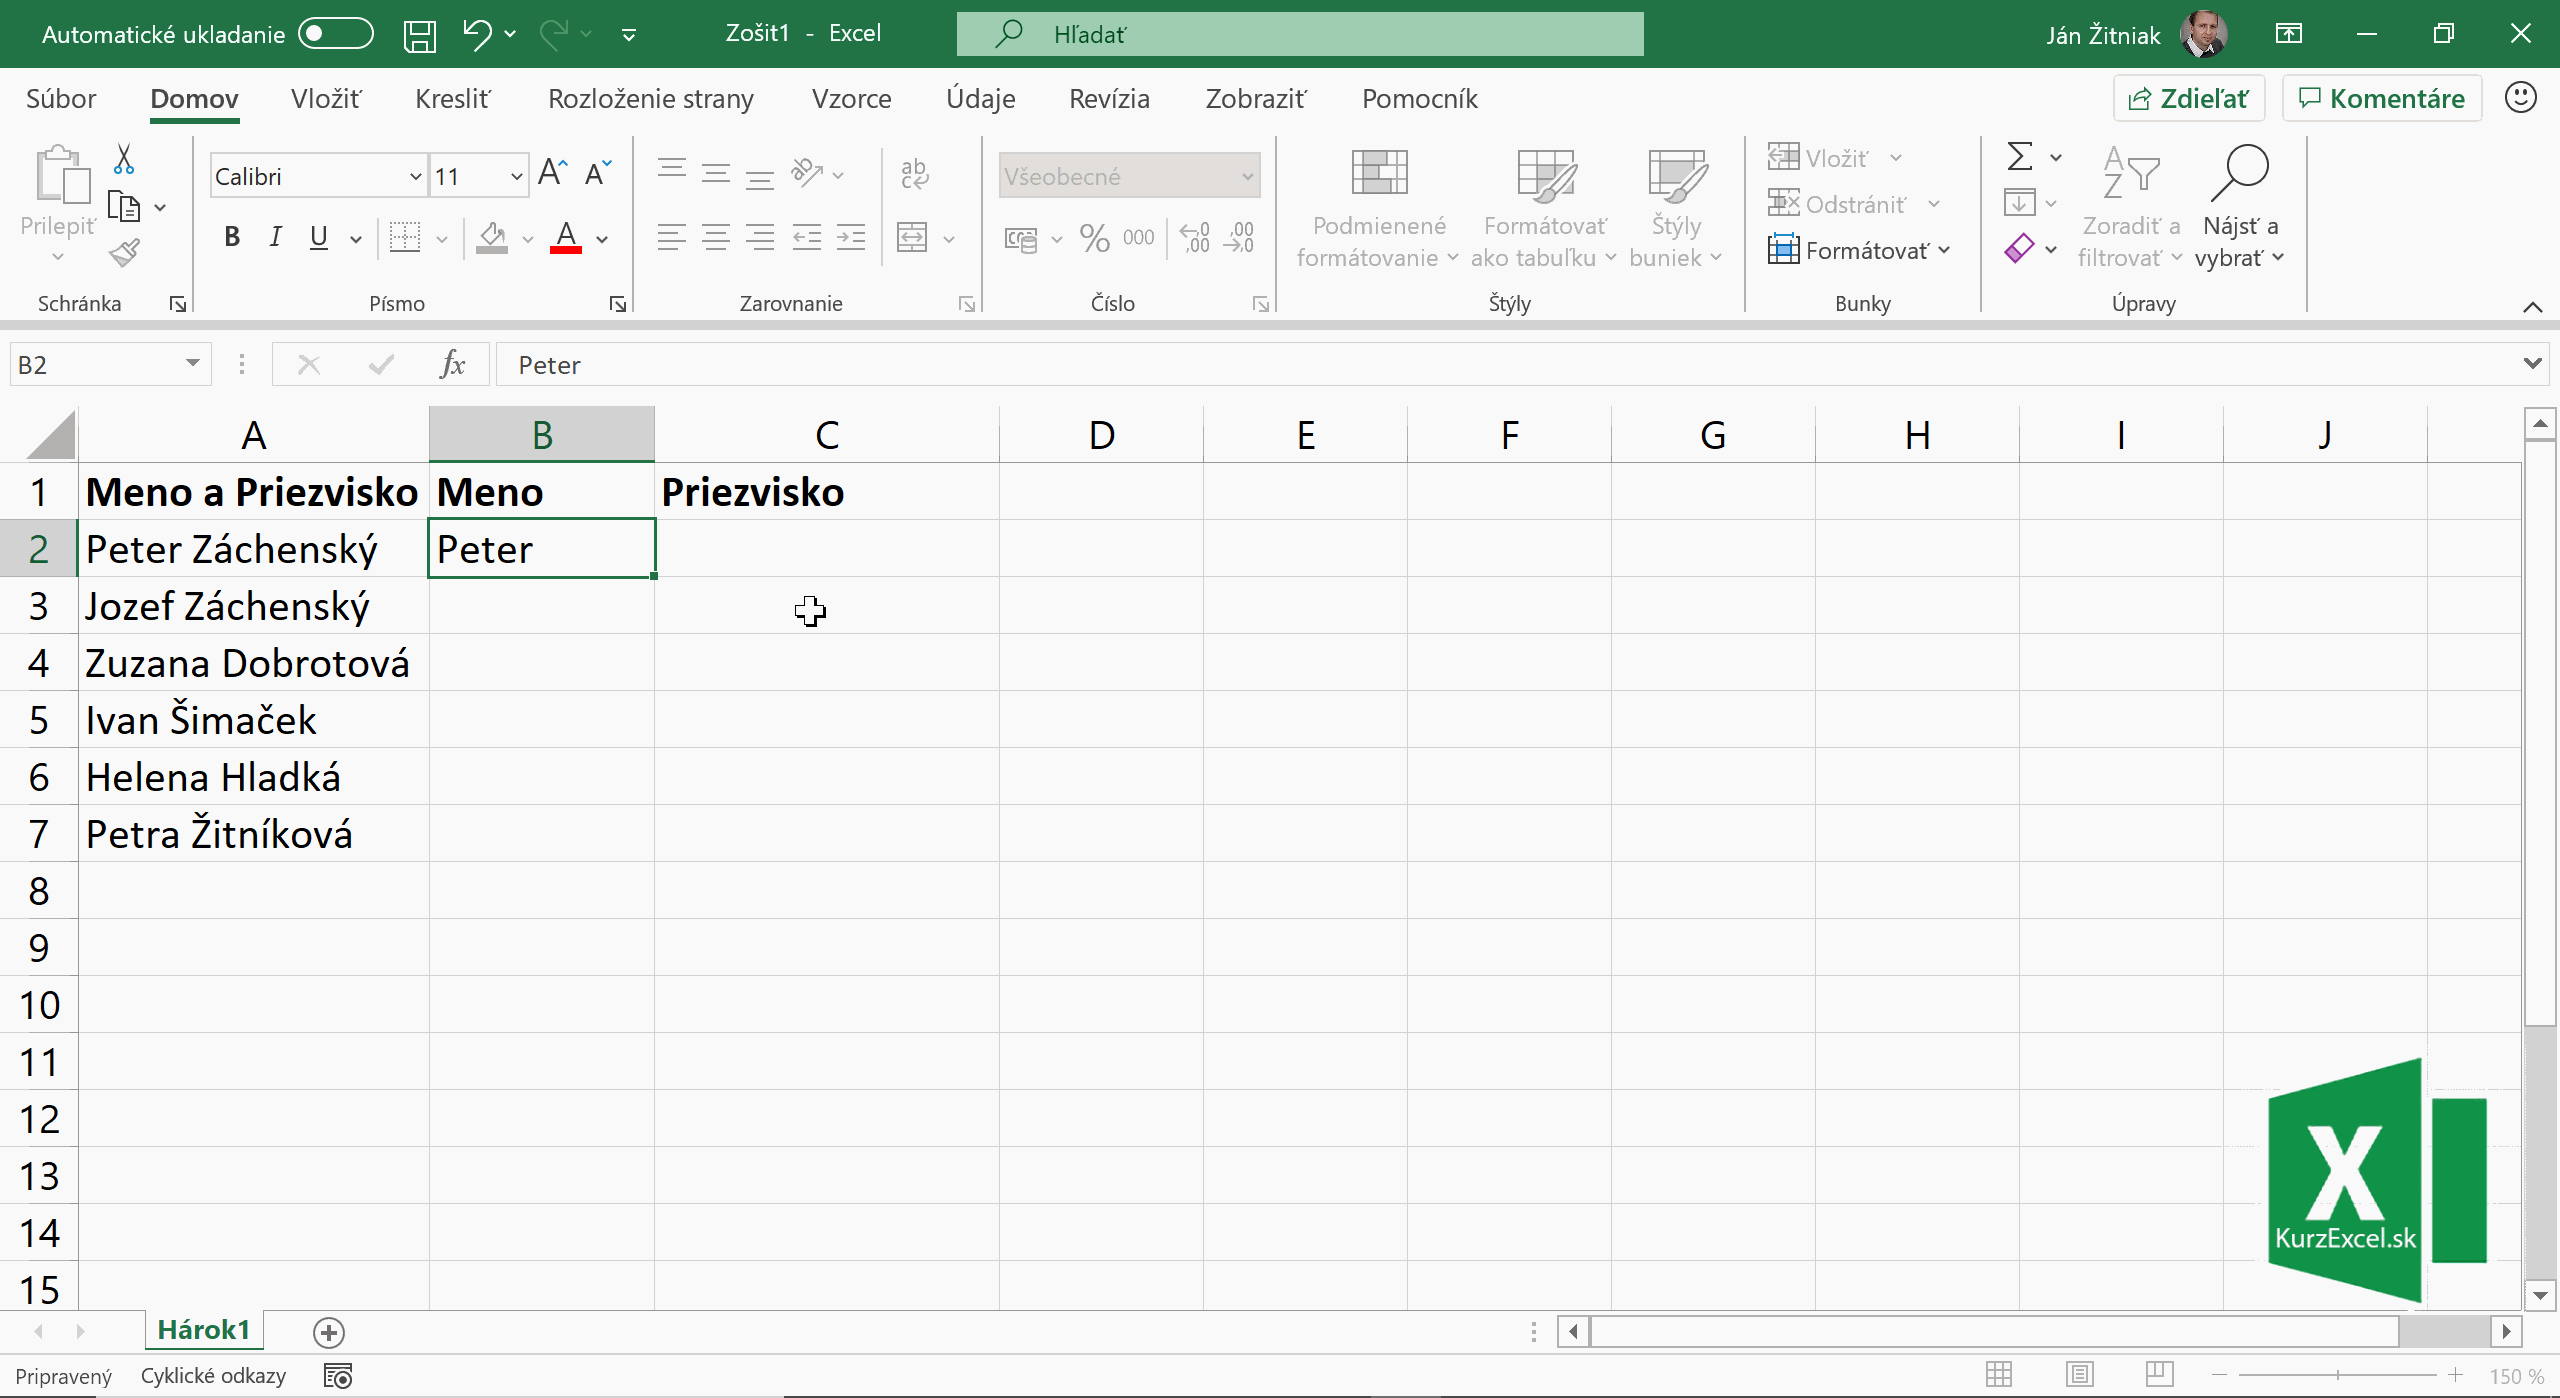Open the Rozloženie strany tab

651,99
